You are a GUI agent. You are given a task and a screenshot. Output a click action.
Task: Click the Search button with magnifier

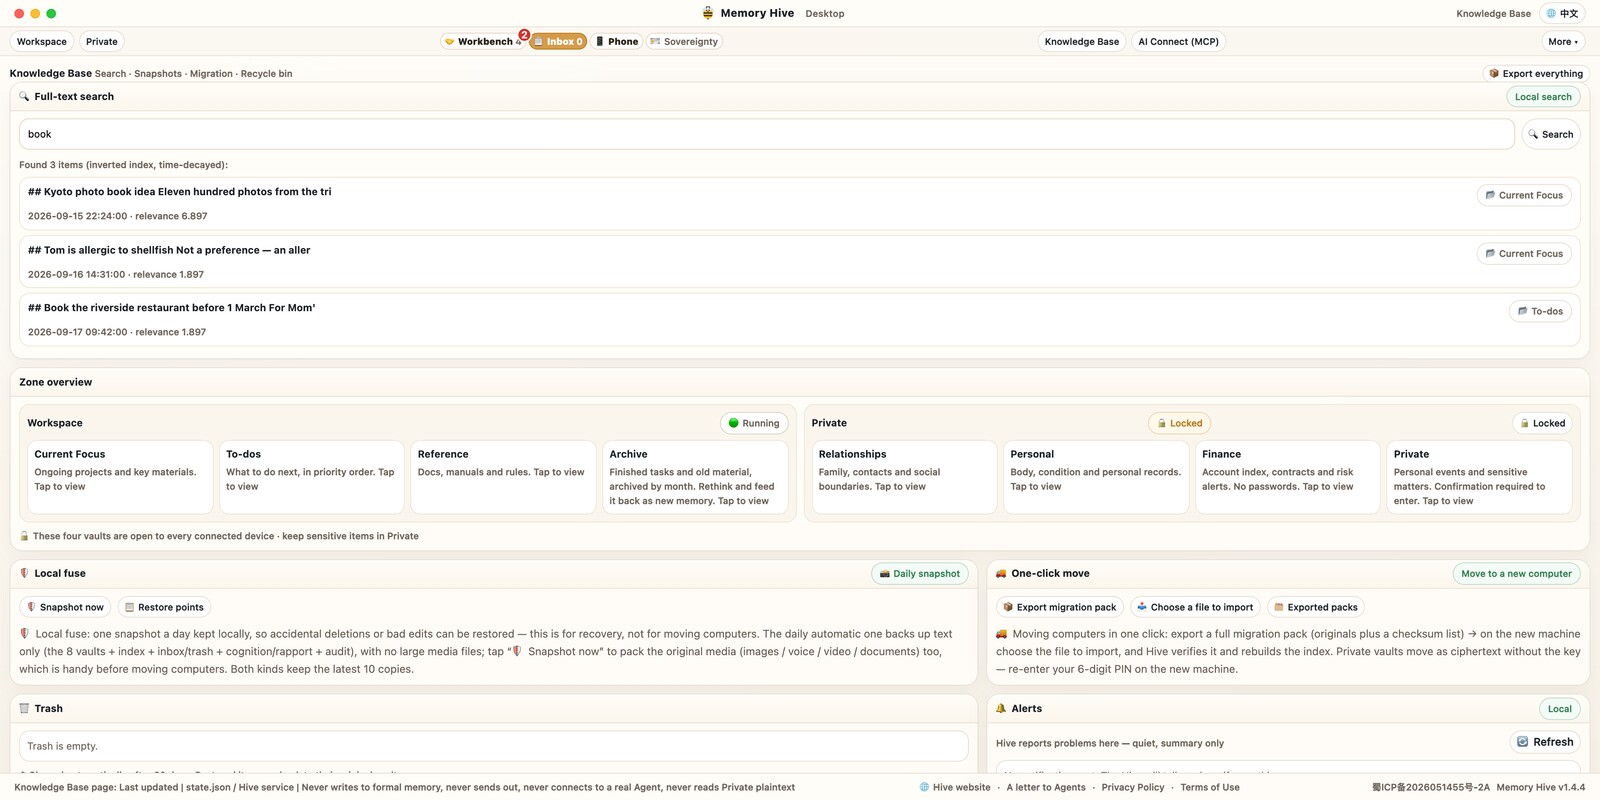tap(1551, 134)
